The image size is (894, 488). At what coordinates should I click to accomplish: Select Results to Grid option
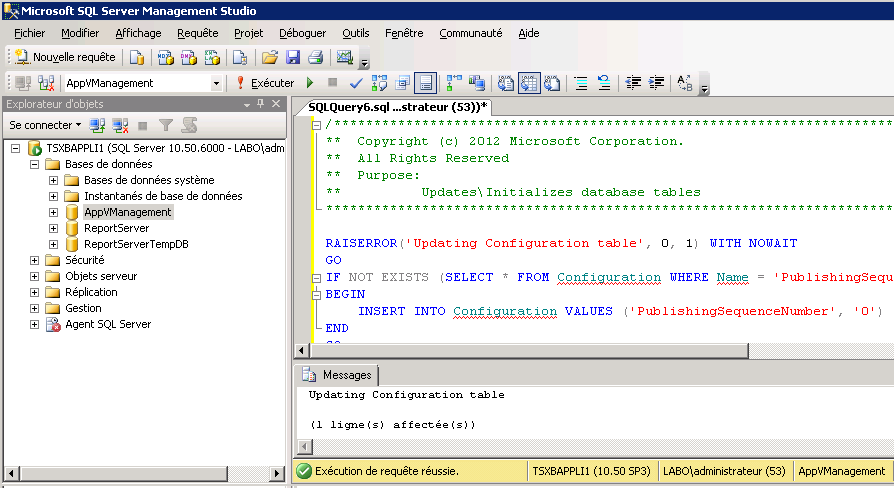(x=529, y=83)
